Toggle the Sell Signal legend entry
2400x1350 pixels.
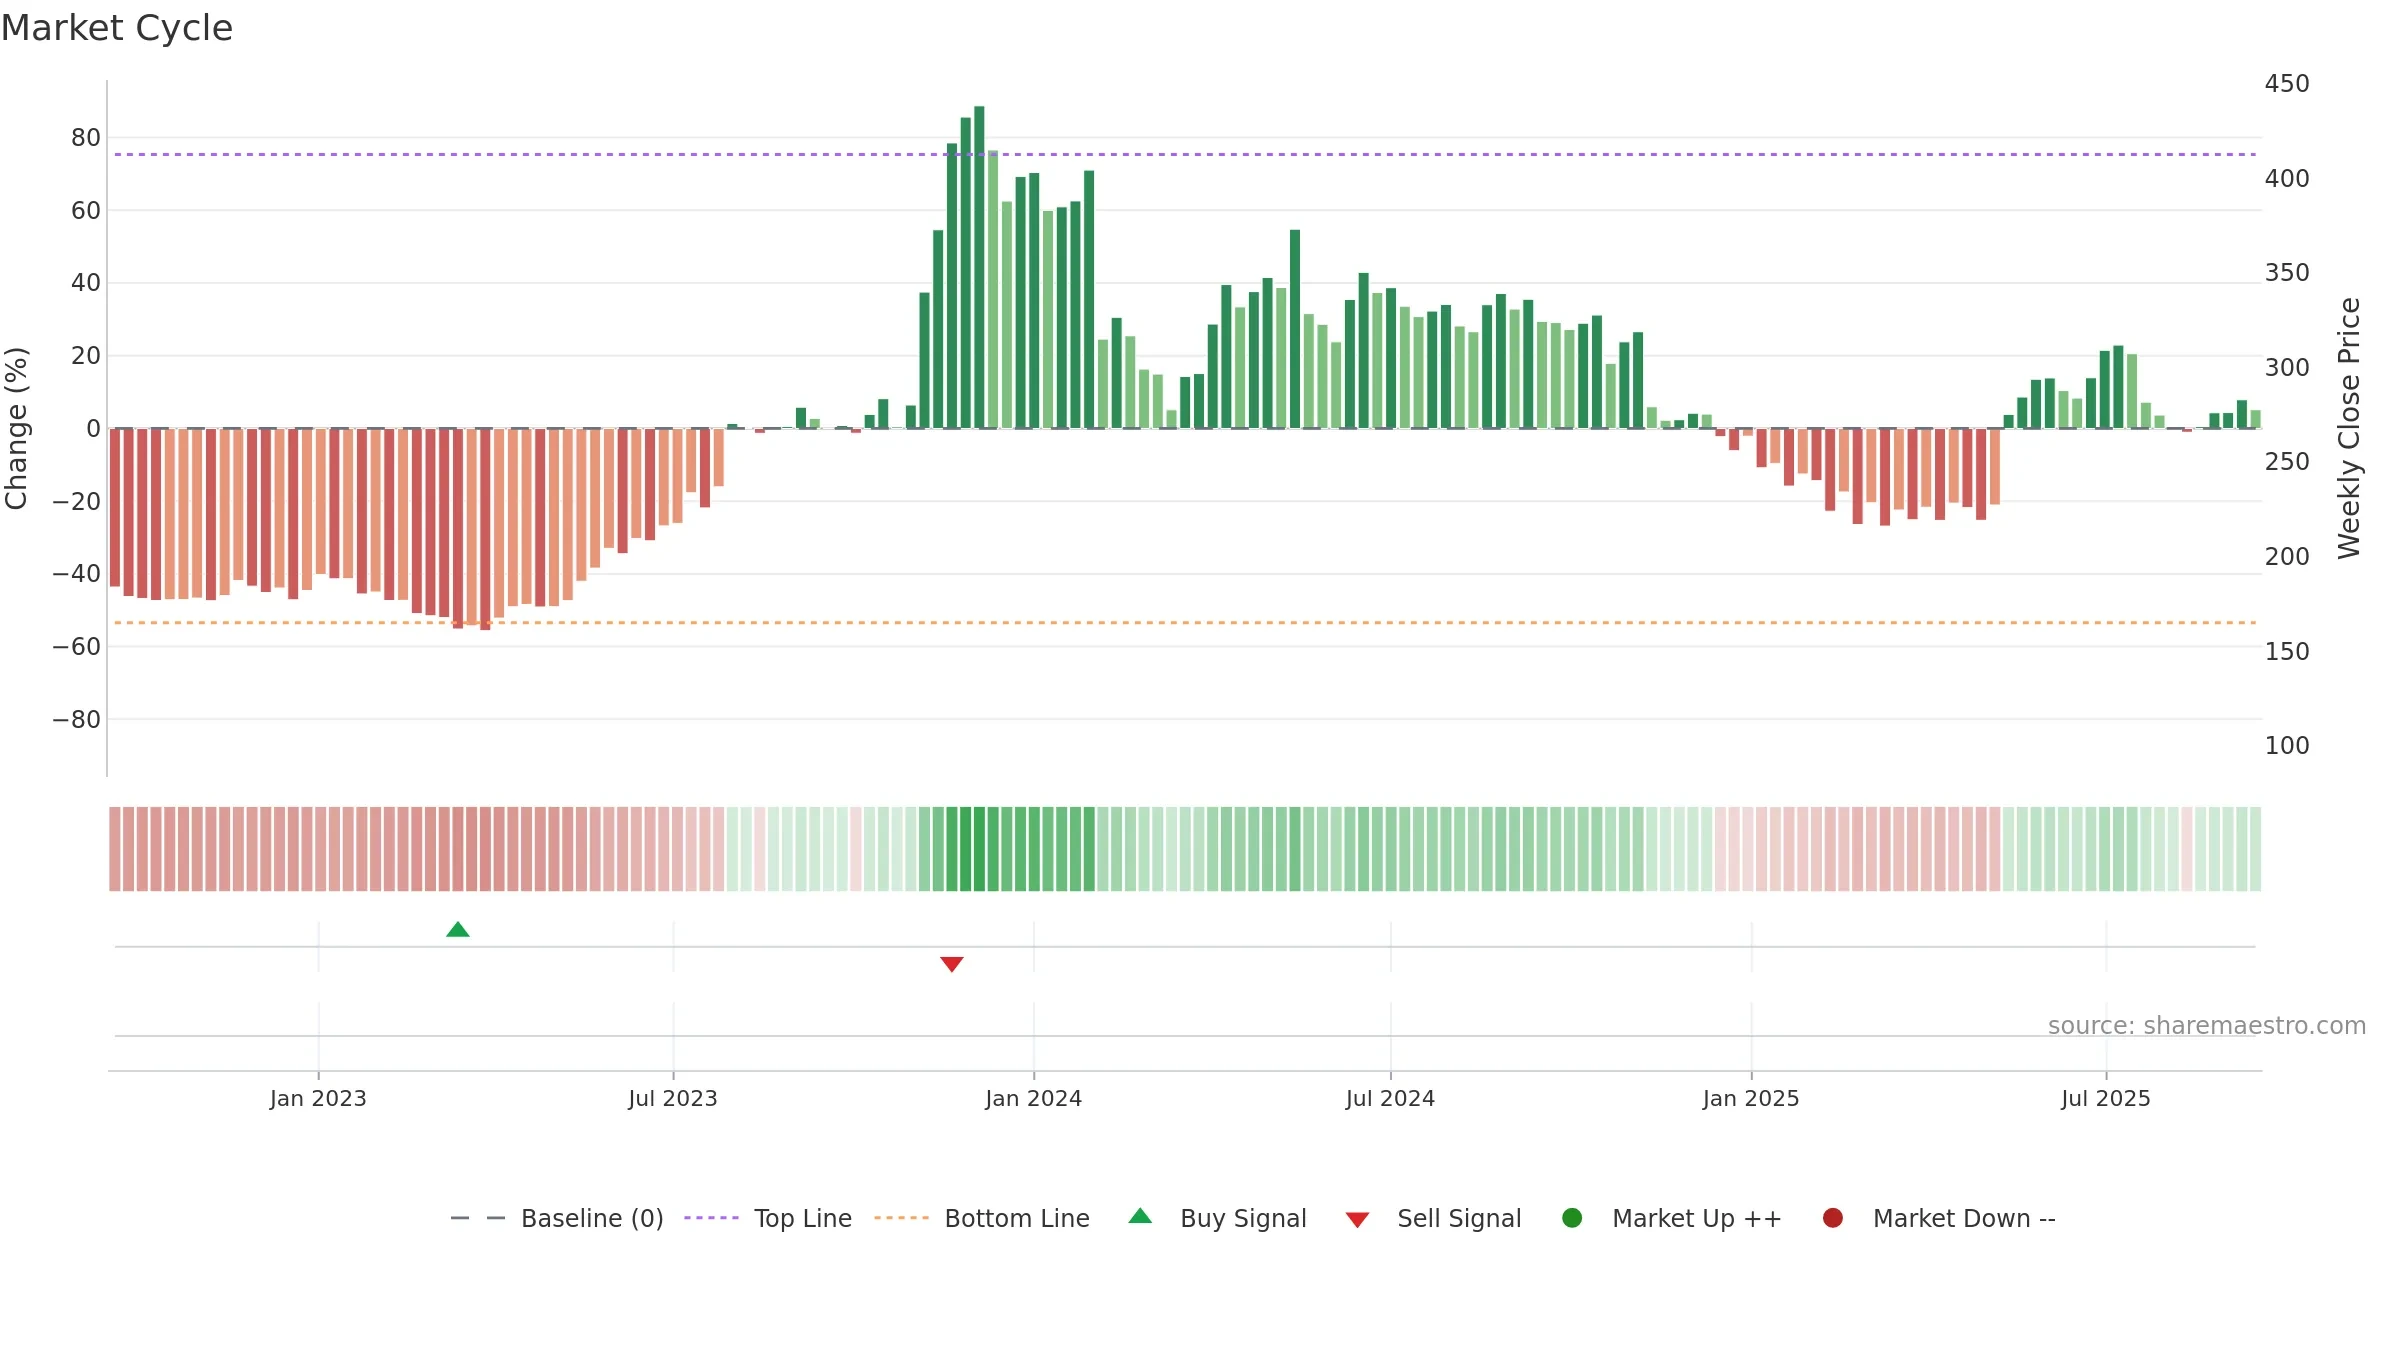click(x=1433, y=1218)
